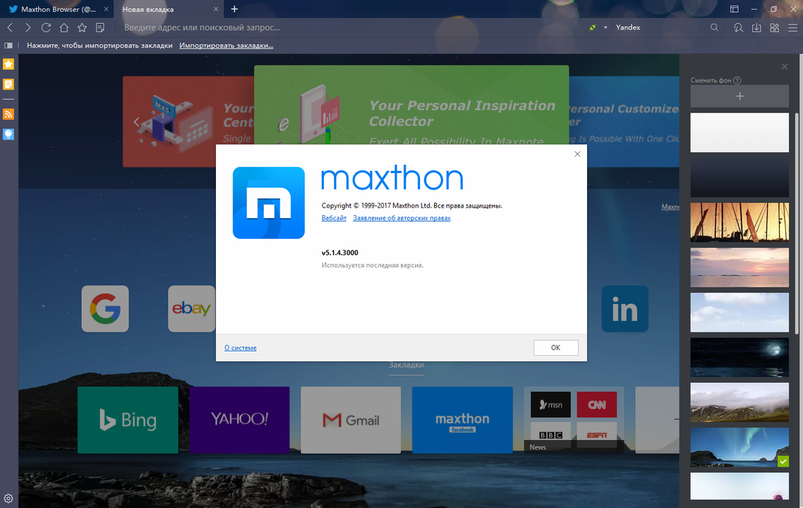Open Заявление об авторских правах link
803x508 pixels.
[x=402, y=218]
